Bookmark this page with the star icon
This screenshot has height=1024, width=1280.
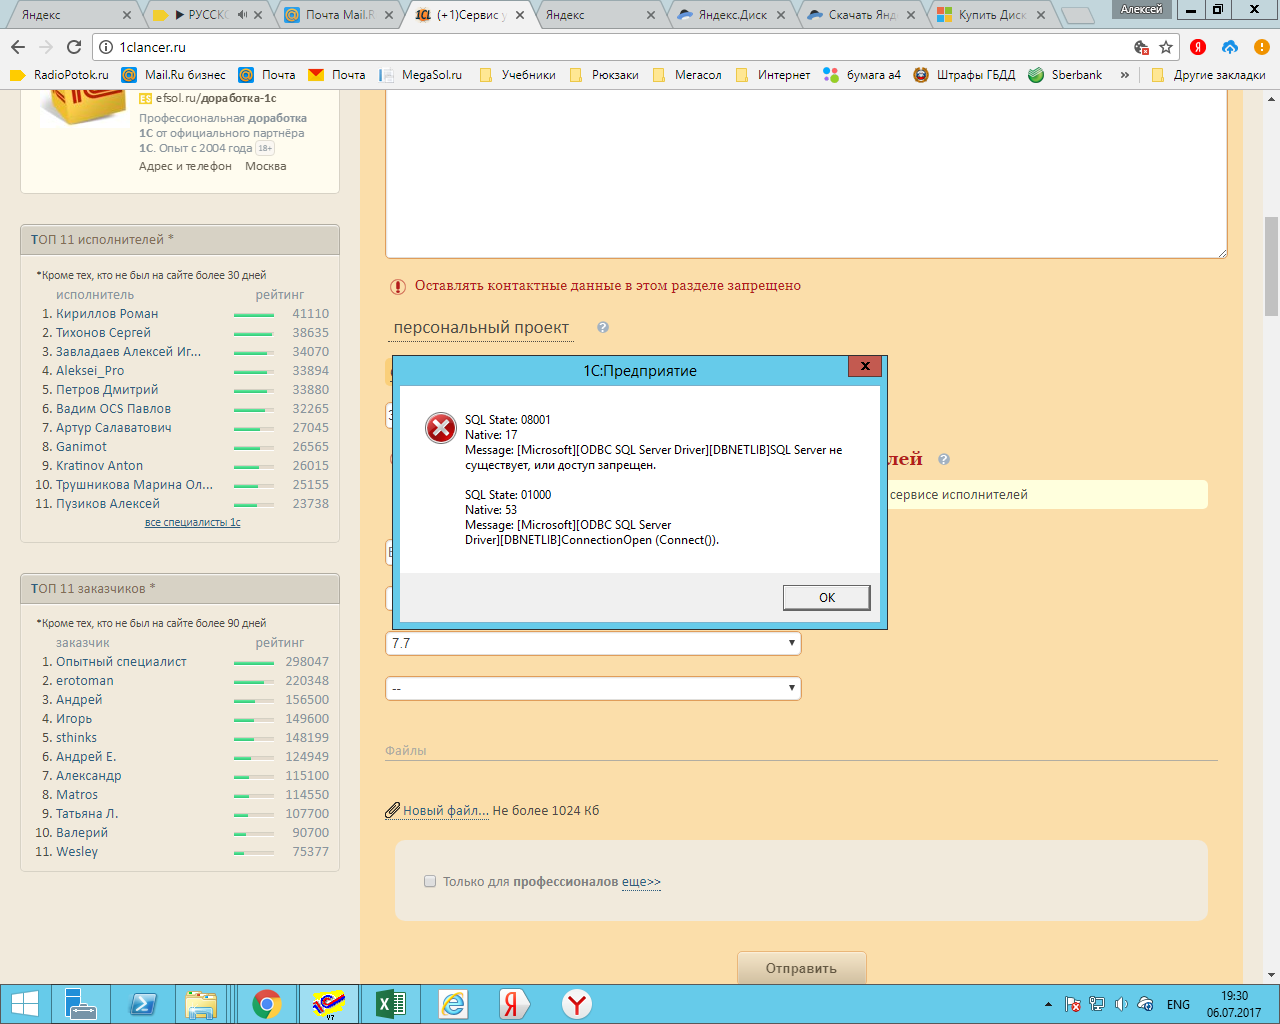click(x=1166, y=47)
